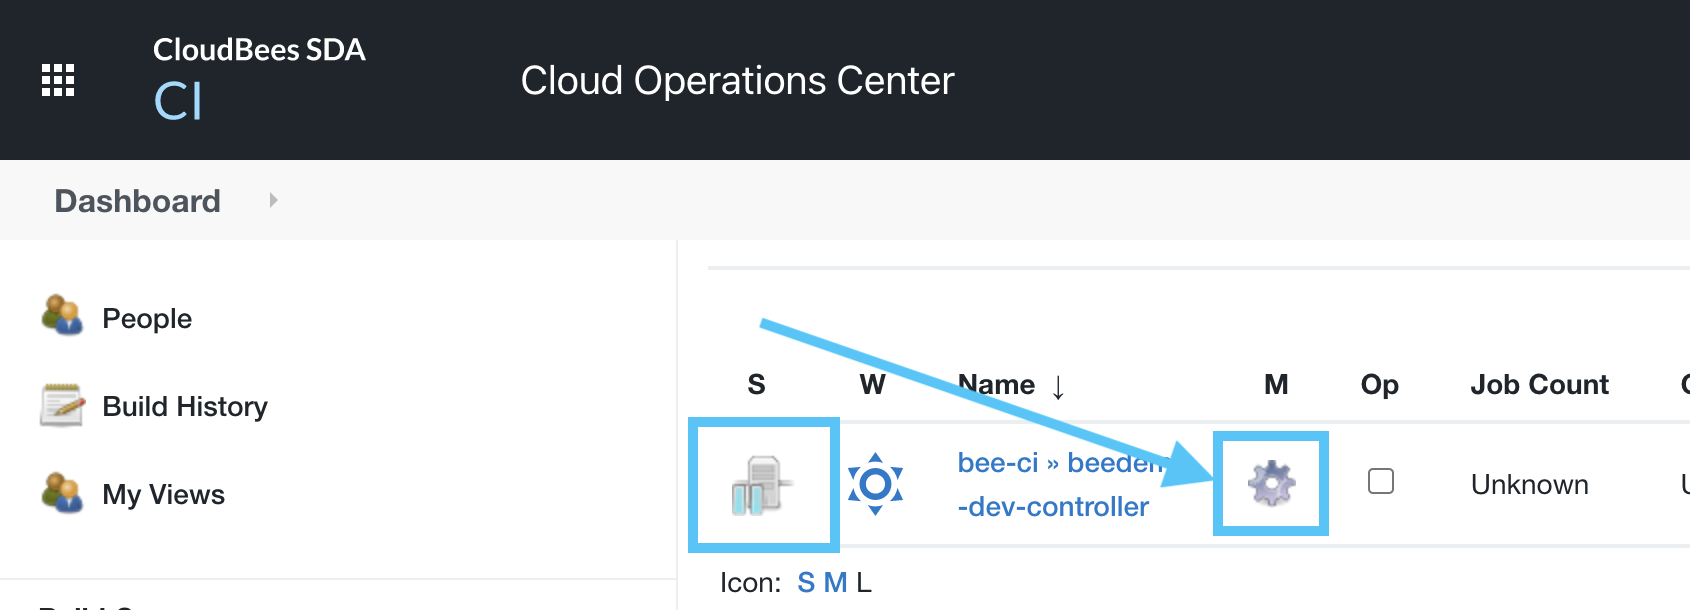
Task: Open My Views link
Action: pos(163,494)
